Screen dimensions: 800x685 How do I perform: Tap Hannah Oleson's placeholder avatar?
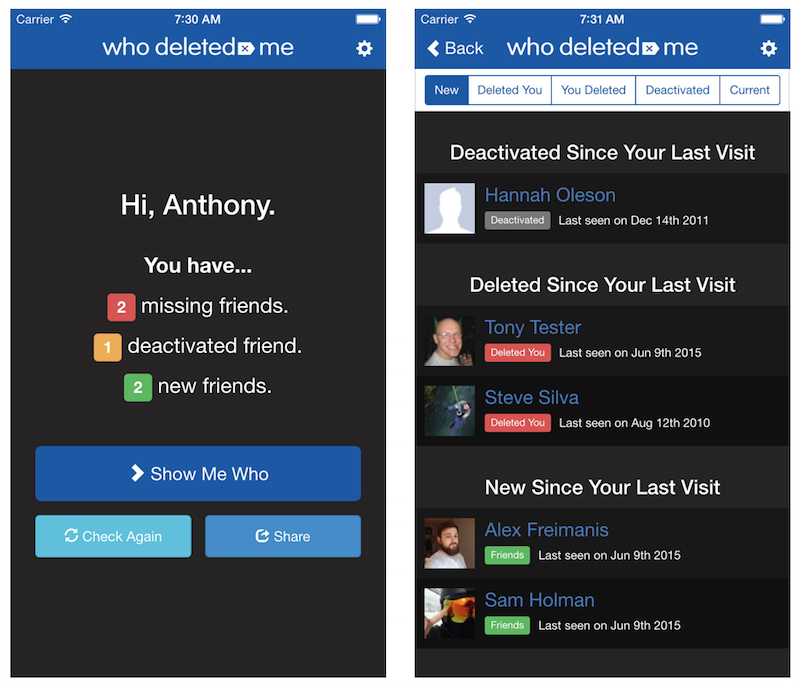tap(449, 208)
